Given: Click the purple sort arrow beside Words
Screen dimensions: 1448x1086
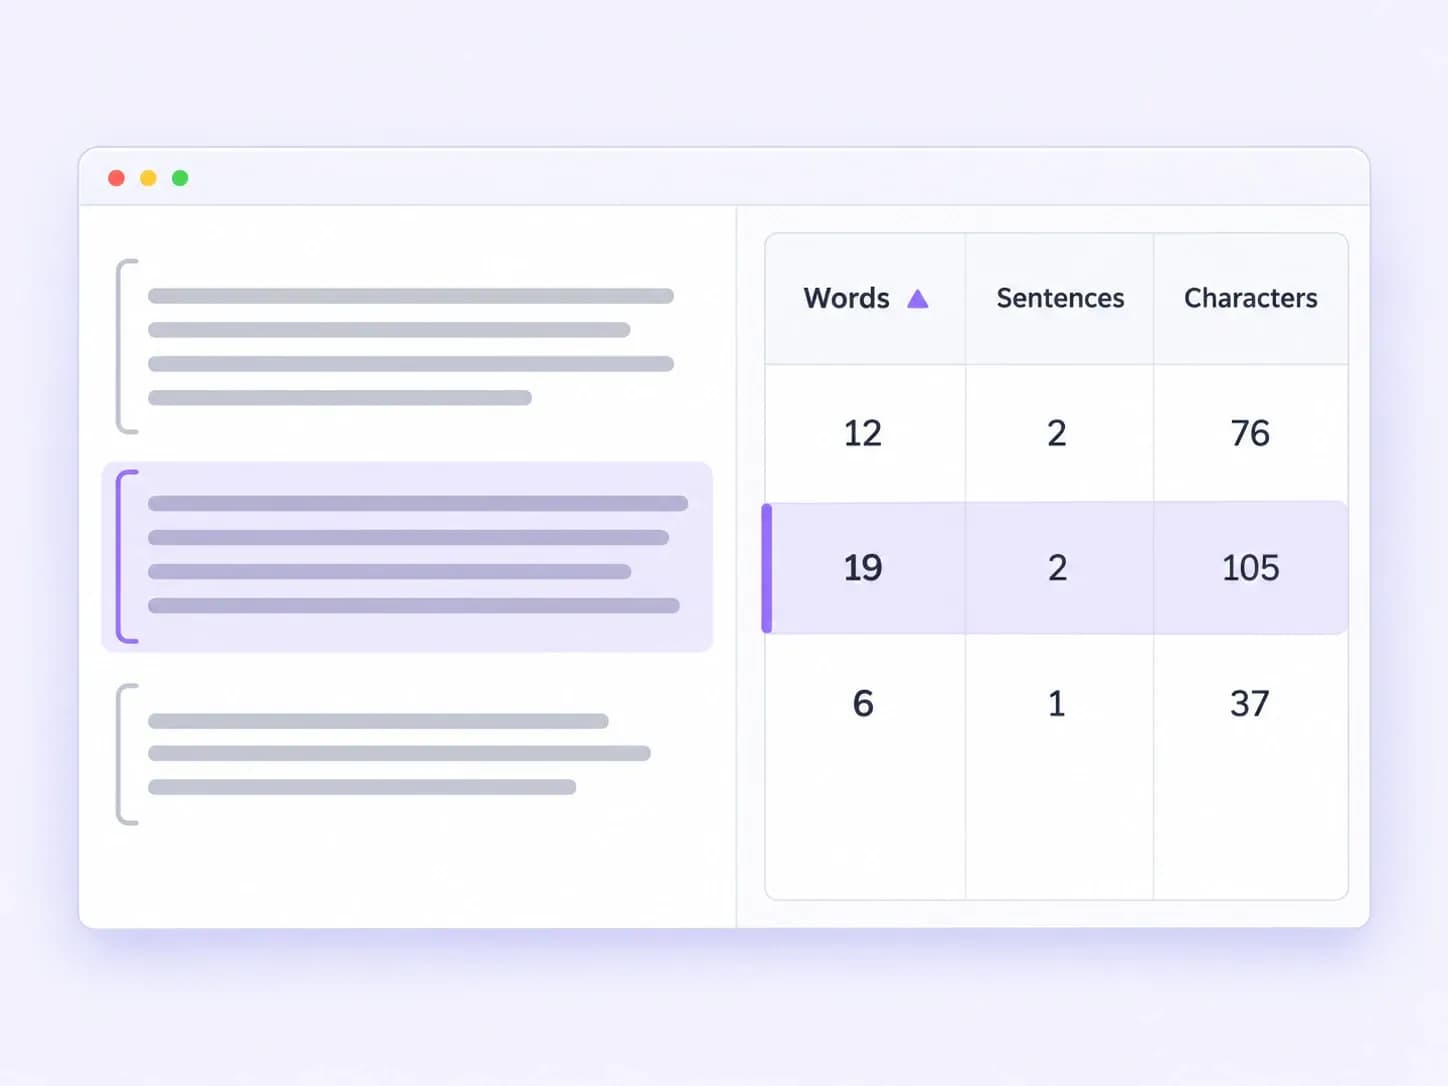Looking at the screenshot, I should coord(917,298).
